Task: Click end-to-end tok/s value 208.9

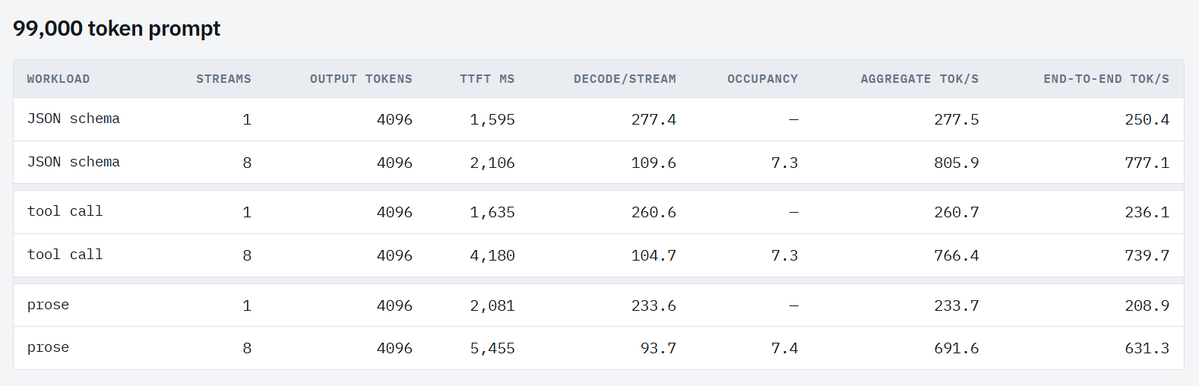Action: [1147, 306]
